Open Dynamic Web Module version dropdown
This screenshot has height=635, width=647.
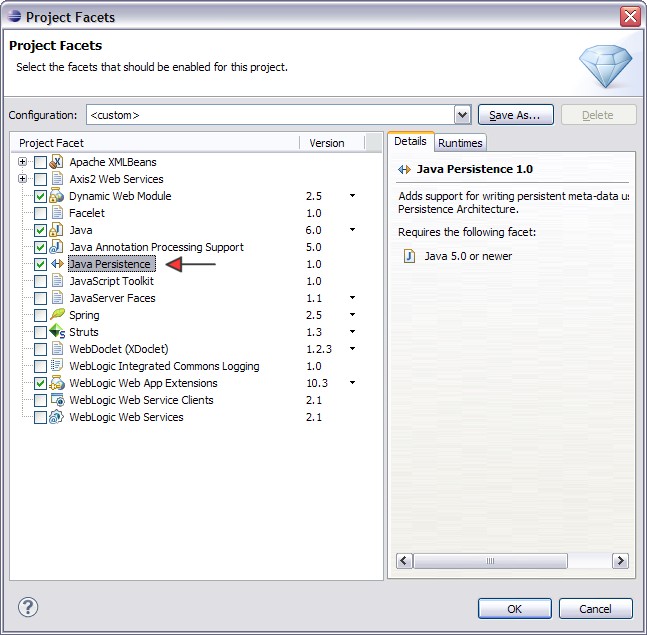352,195
